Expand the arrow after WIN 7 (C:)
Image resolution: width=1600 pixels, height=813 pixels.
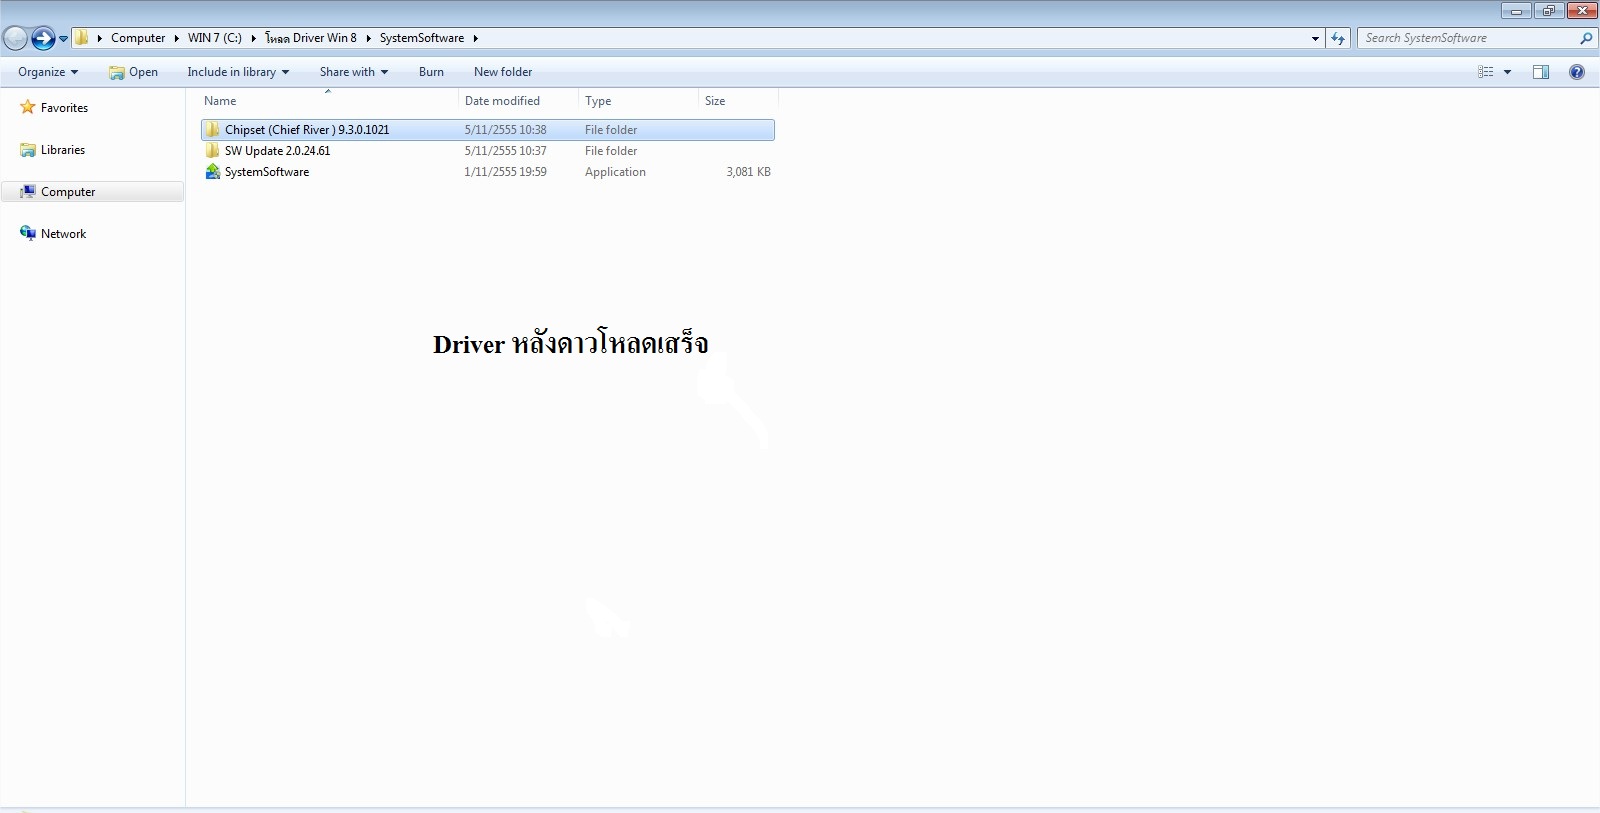point(254,38)
